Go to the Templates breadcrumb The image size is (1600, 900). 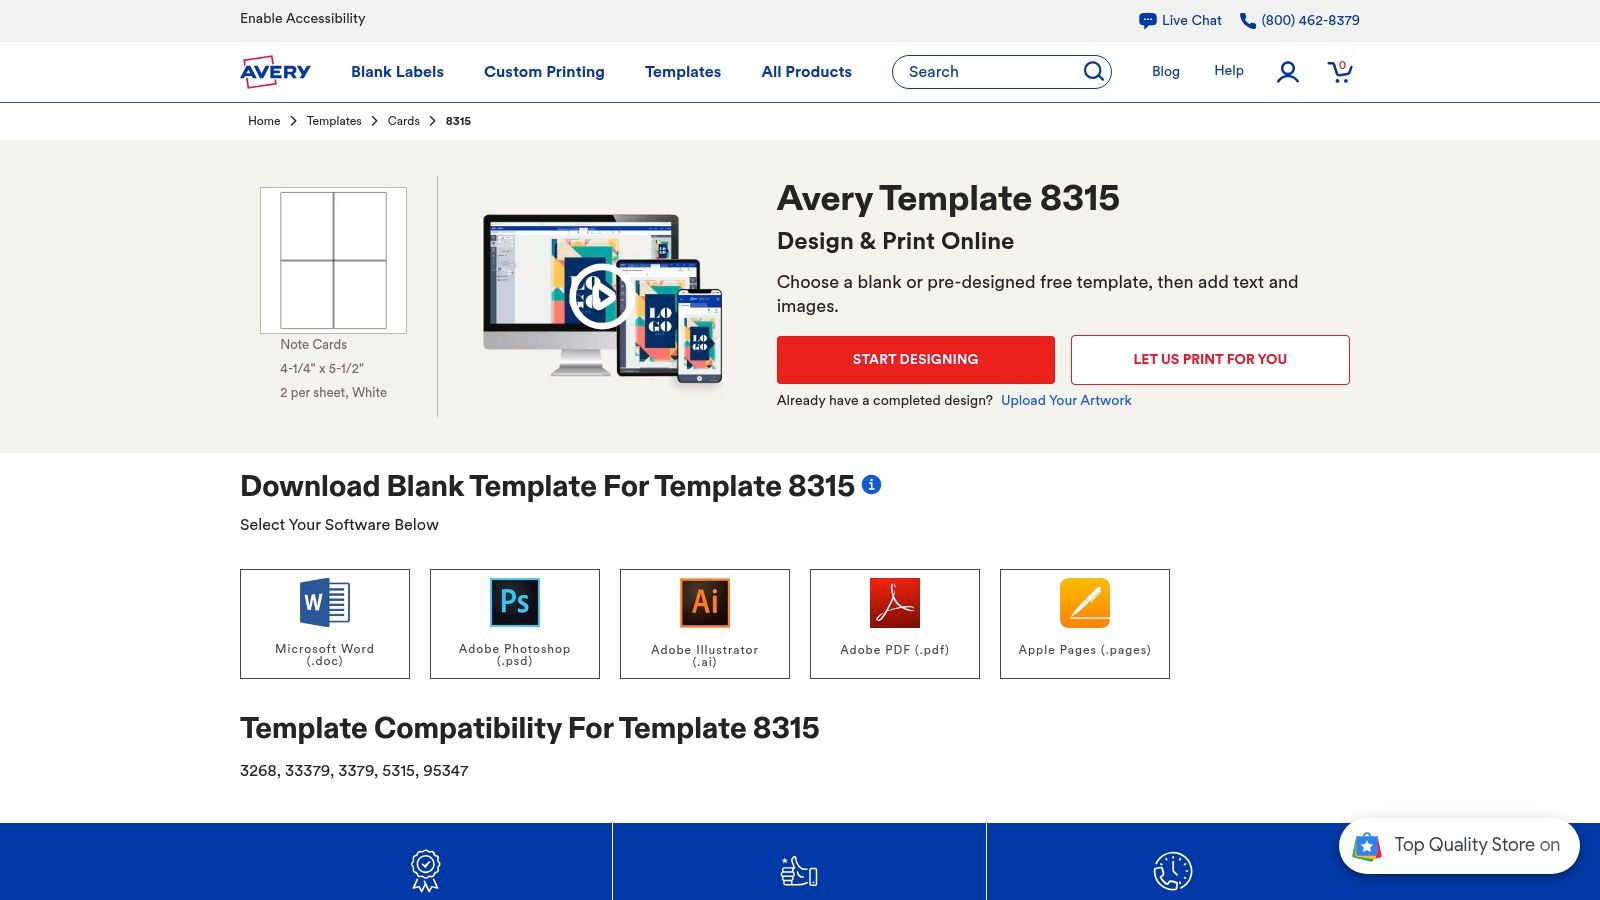click(334, 121)
